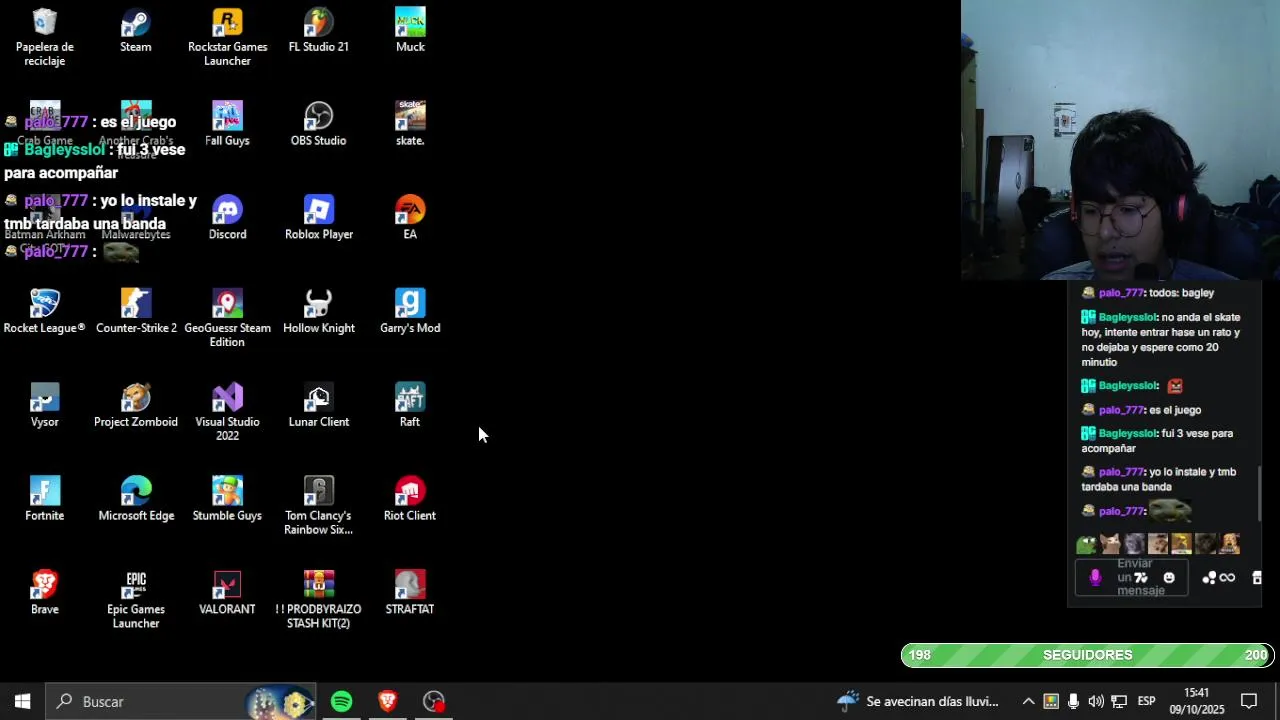
Task: Click the Bagleysslol username on the skate message
Action: pyautogui.click(x=1128, y=317)
